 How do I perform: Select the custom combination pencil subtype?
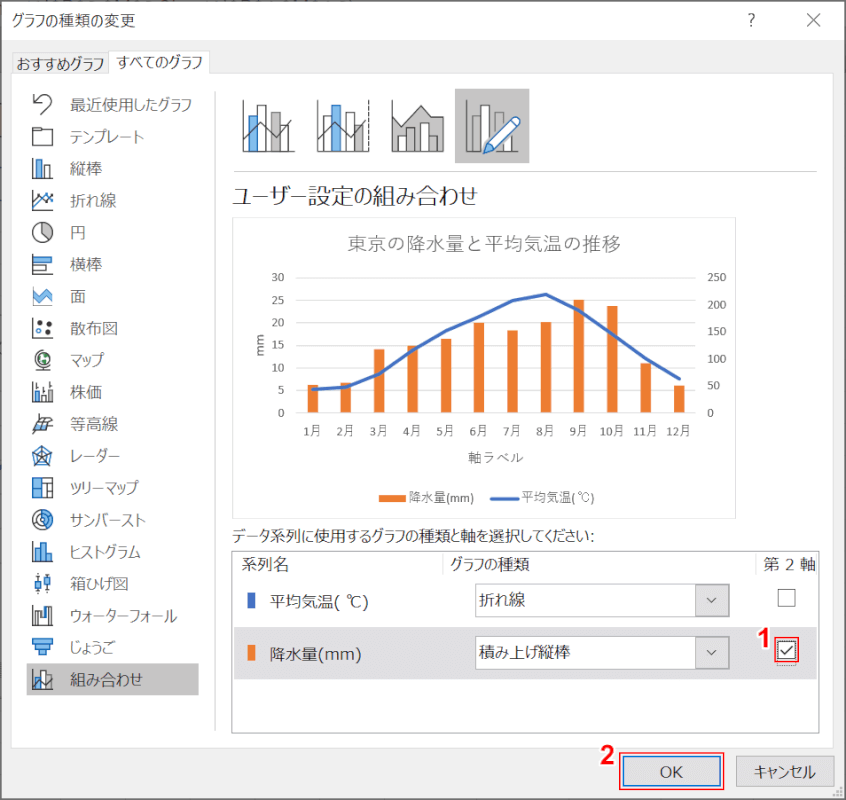pyautogui.click(x=492, y=126)
